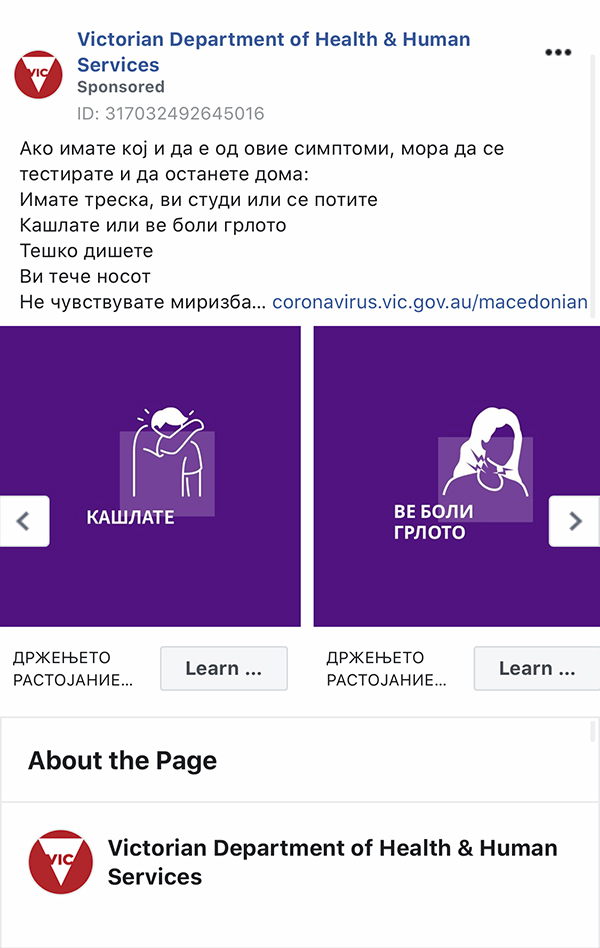Open page name in About the Page section
This screenshot has width=600, height=948.
333,862
